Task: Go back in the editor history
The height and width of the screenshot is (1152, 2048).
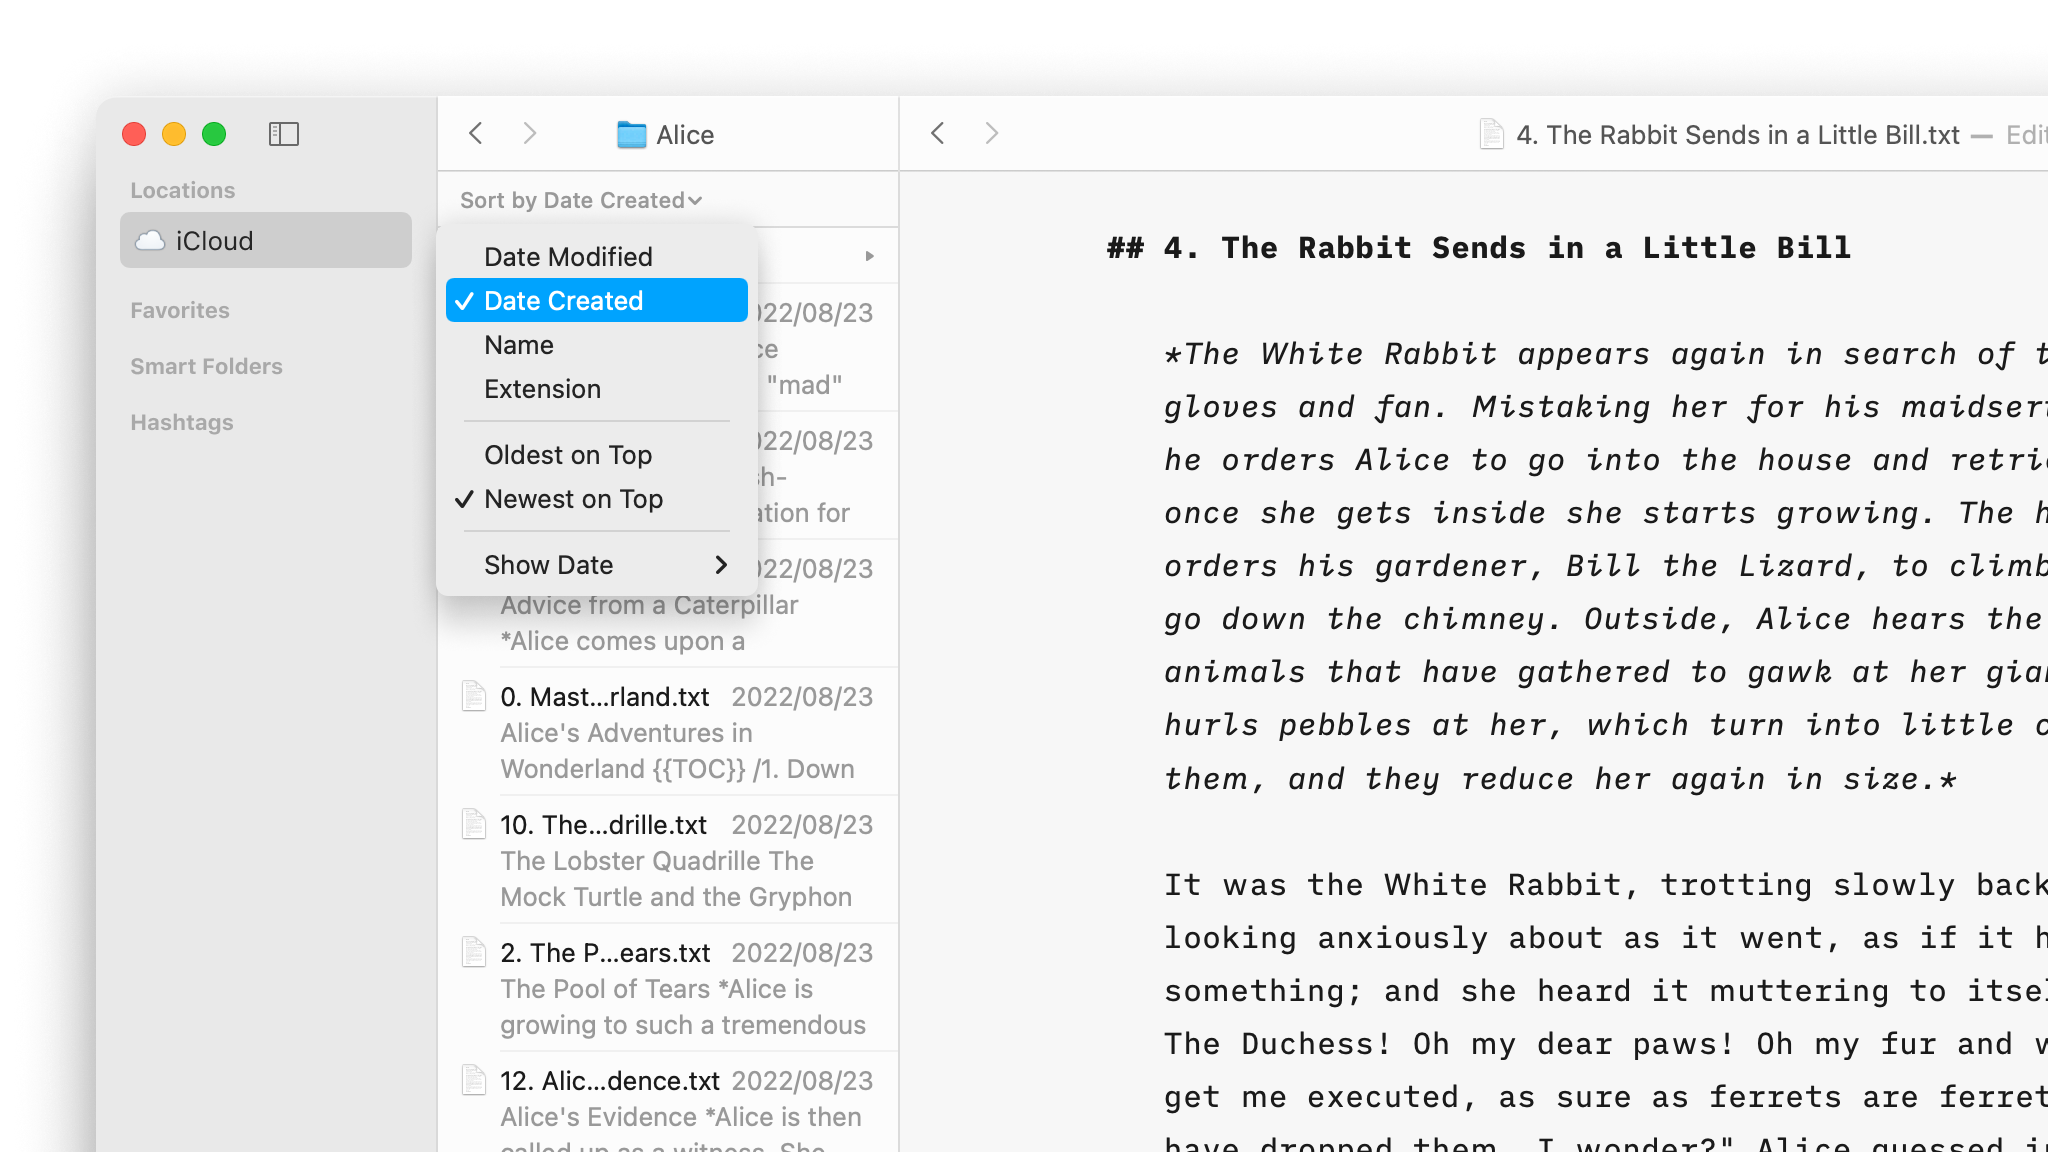Action: (938, 133)
